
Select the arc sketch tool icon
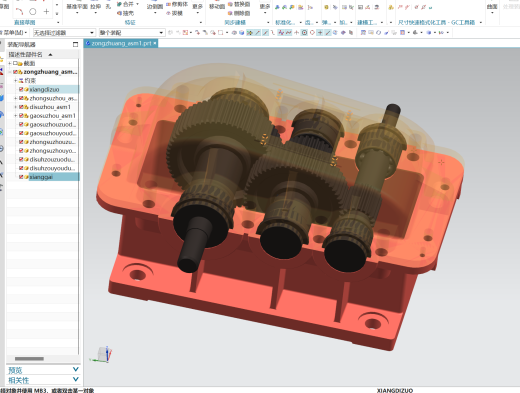(20, 12)
